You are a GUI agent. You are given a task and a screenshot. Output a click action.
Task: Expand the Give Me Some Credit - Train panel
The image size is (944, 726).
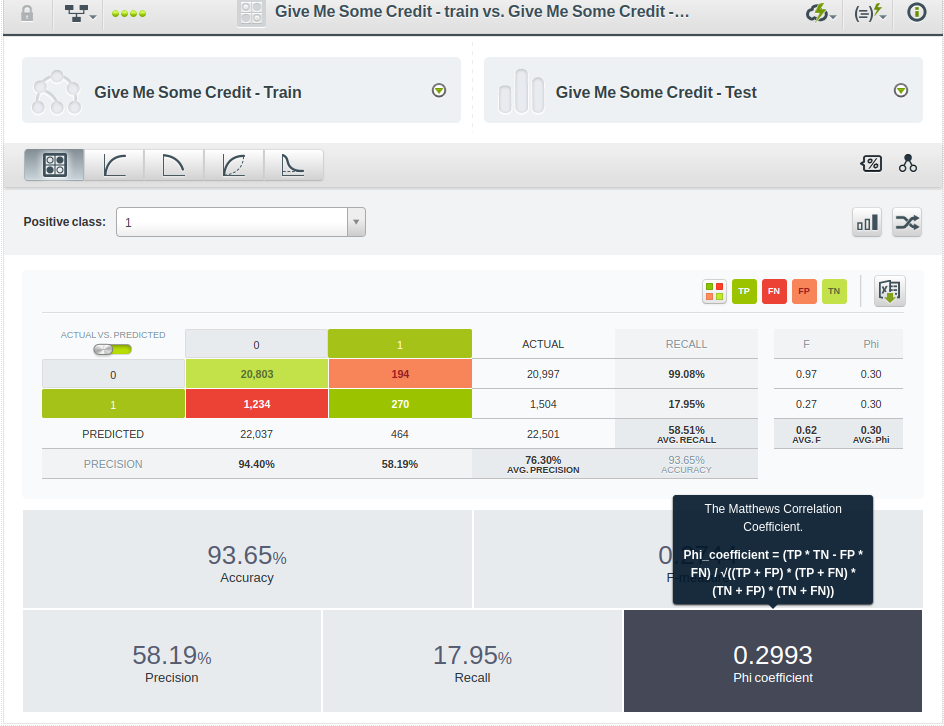coord(438,91)
